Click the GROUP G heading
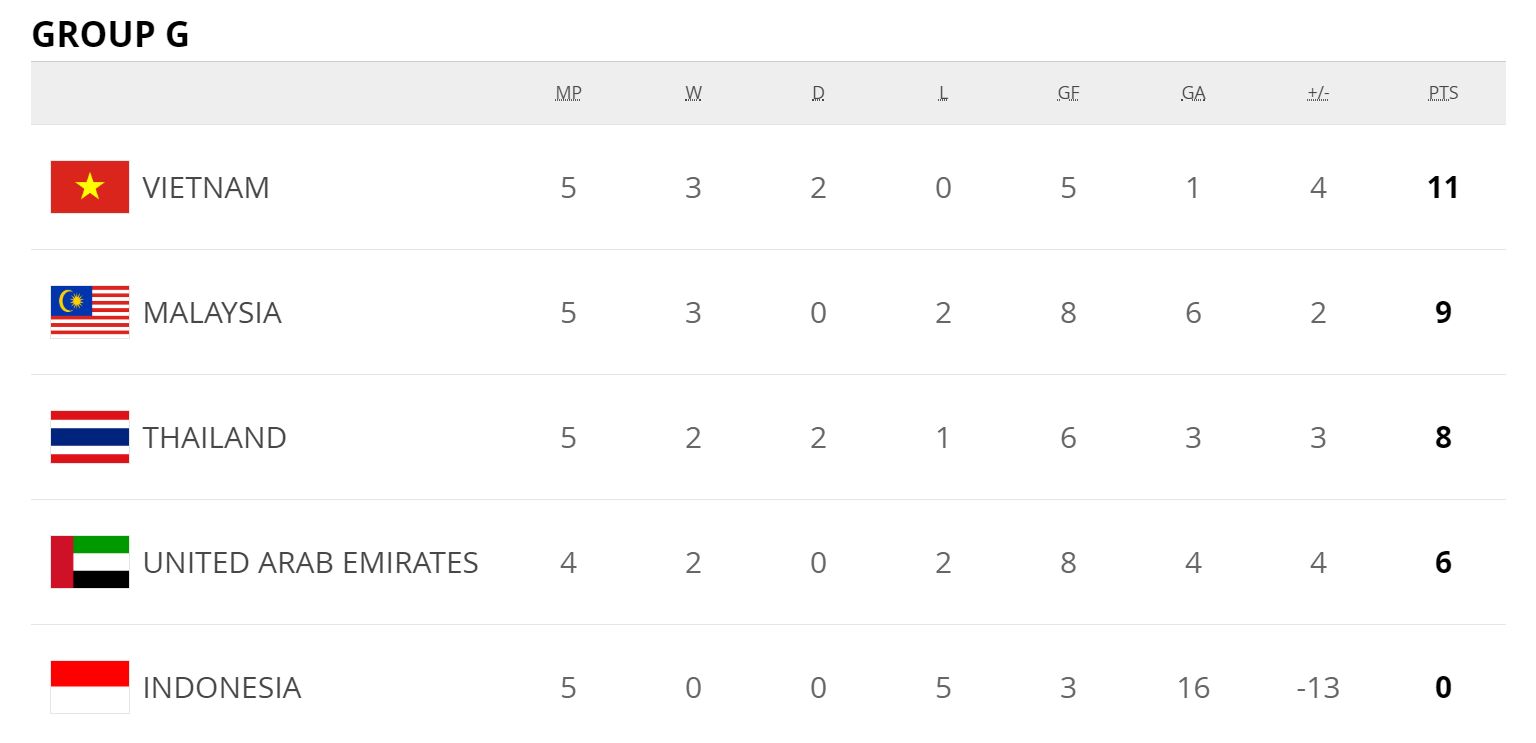Viewport: 1536px width, 743px height. (110, 35)
